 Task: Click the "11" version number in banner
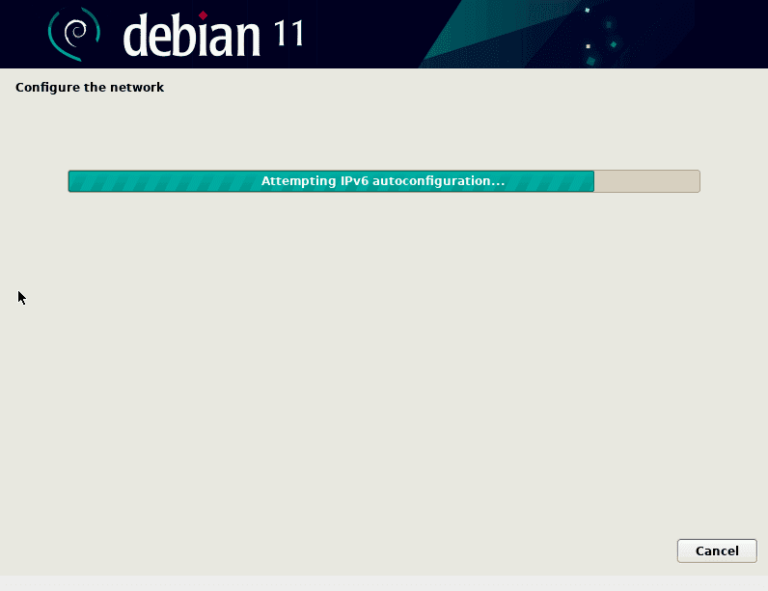click(x=288, y=34)
